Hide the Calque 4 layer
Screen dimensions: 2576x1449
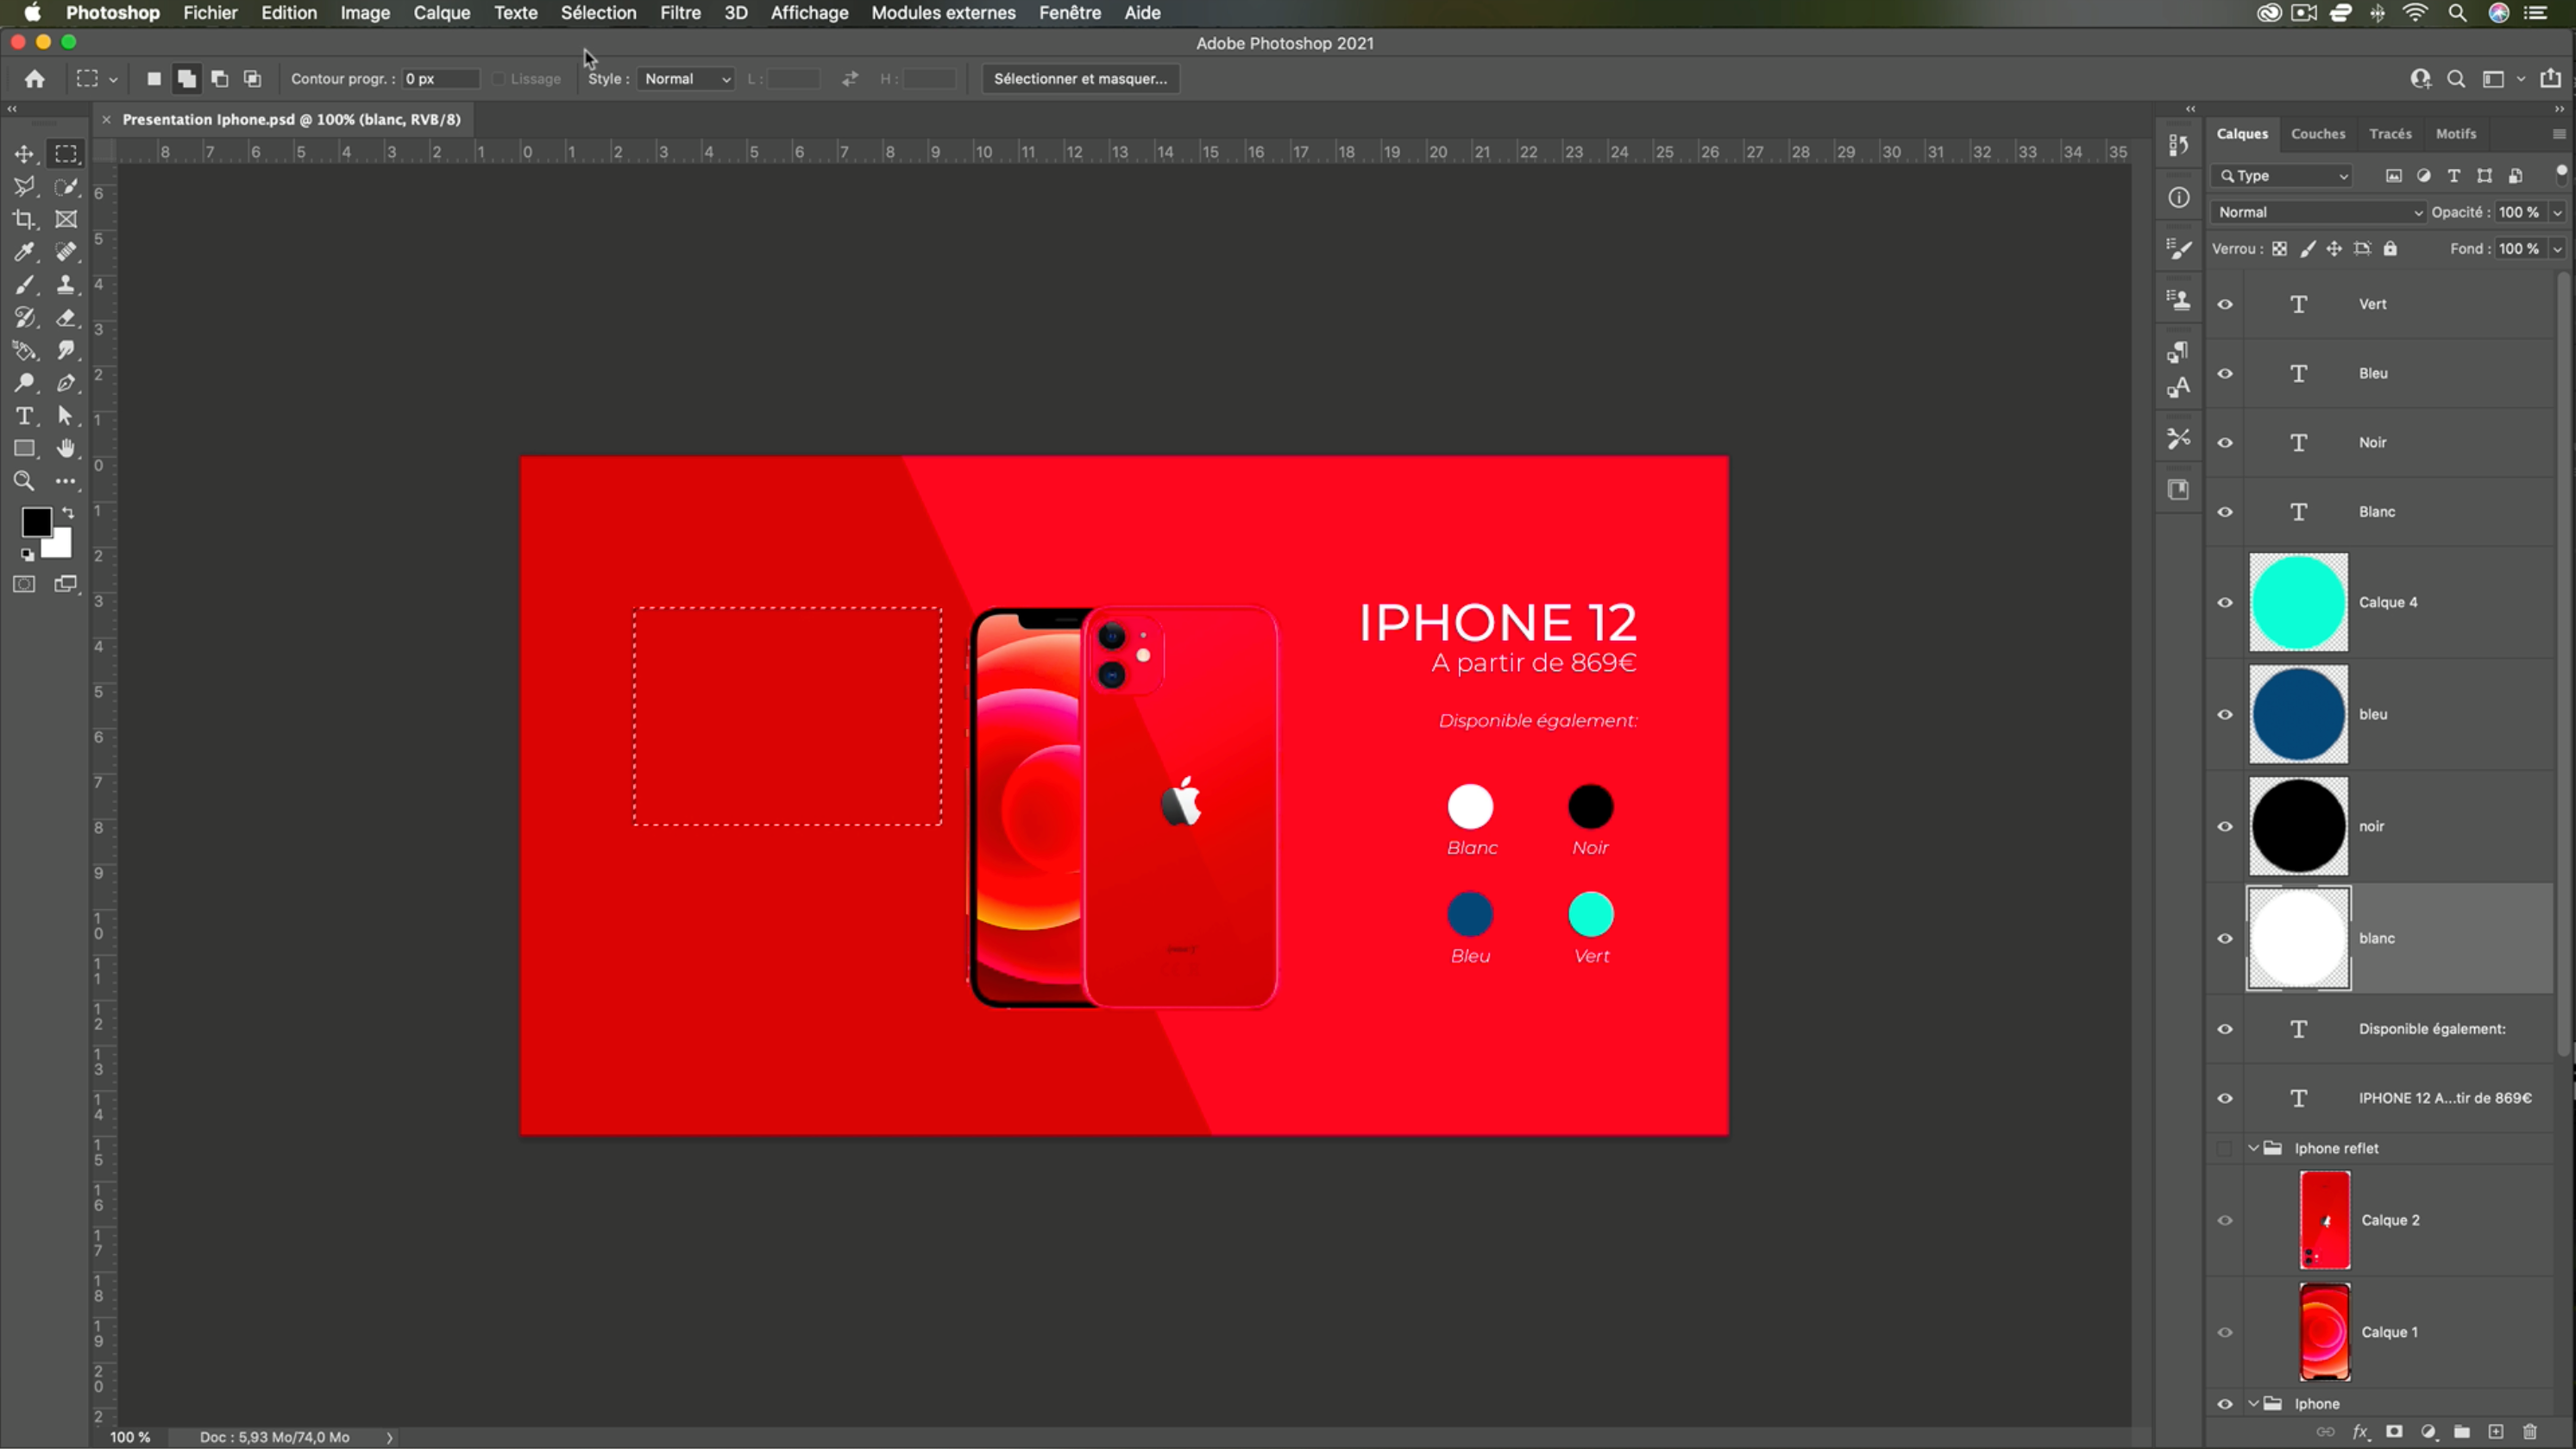[2225, 602]
